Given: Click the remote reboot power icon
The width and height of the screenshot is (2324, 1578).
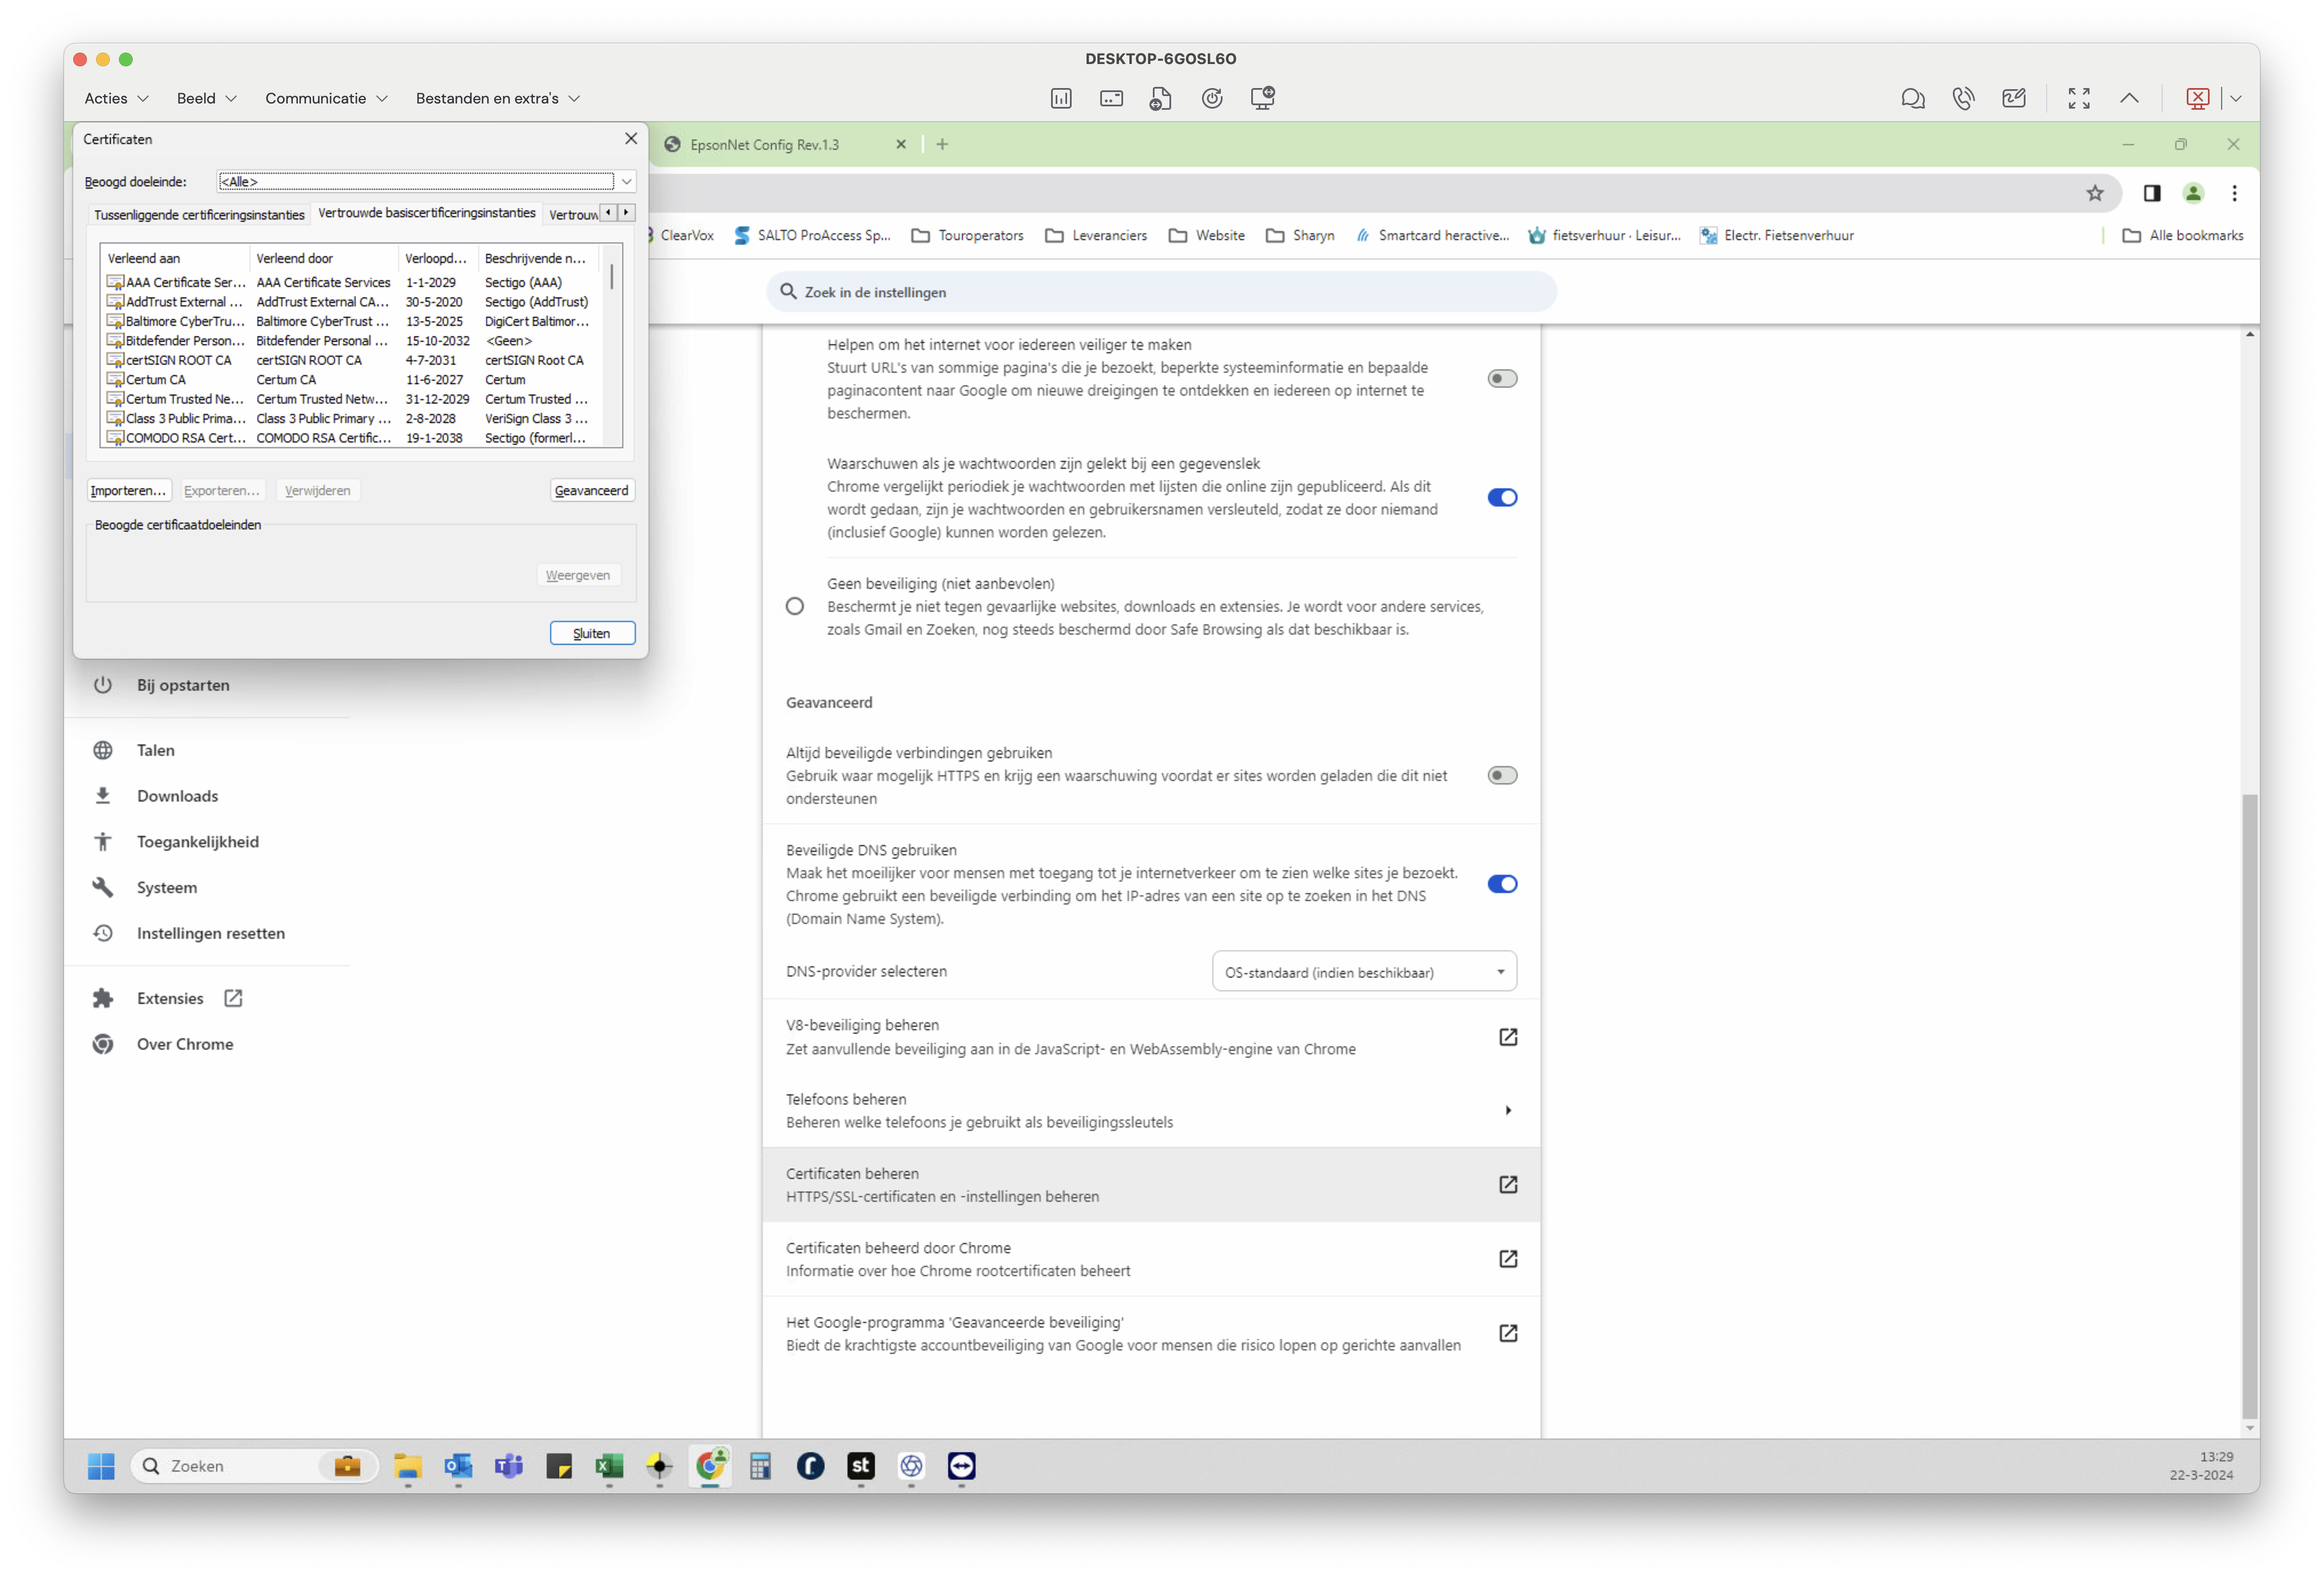Looking at the screenshot, I should (x=1212, y=98).
